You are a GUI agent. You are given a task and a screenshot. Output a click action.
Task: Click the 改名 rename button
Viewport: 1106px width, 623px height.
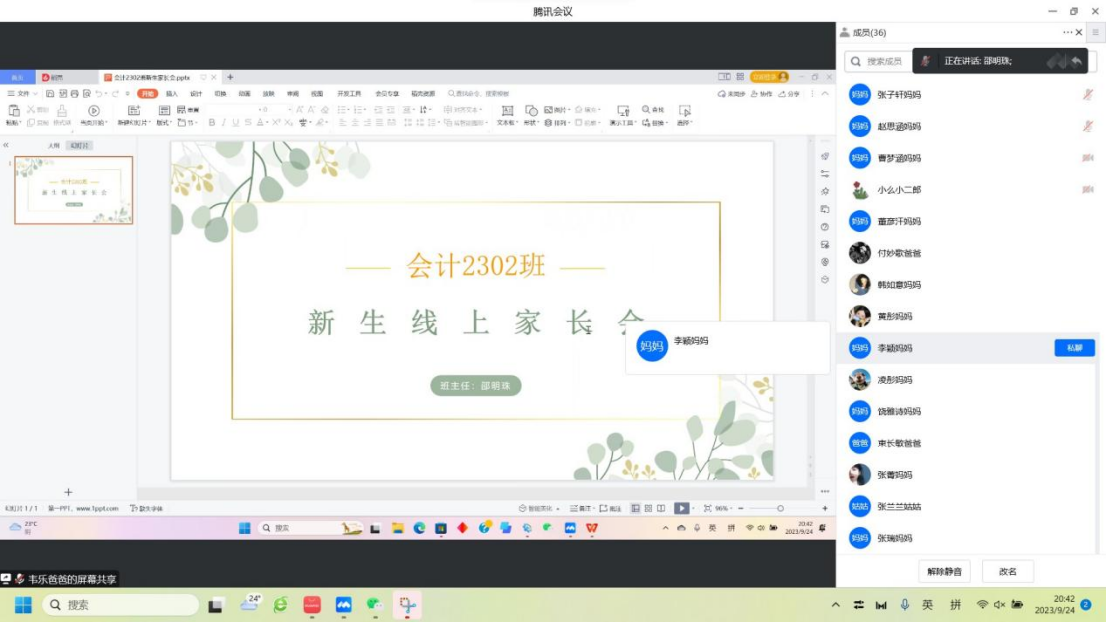[x=1007, y=572]
